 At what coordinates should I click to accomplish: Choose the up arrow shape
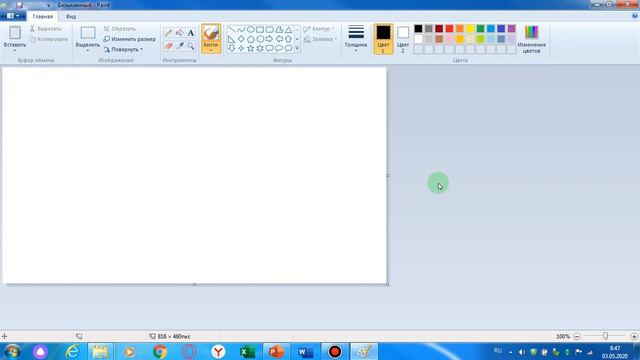click(x=289, y=39)
